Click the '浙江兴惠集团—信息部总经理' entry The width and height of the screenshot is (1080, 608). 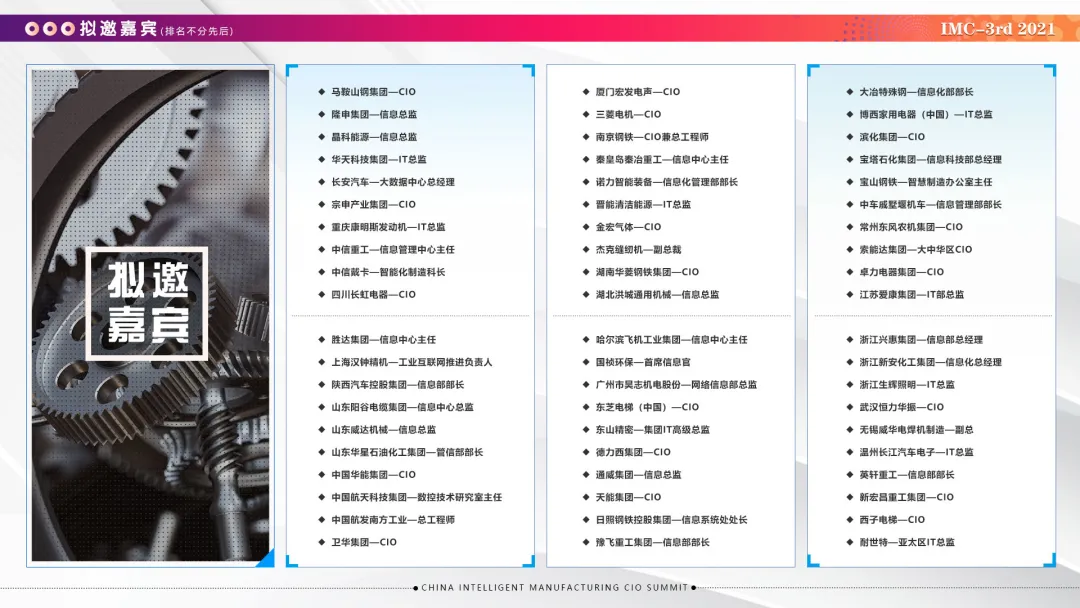(921, 339)
